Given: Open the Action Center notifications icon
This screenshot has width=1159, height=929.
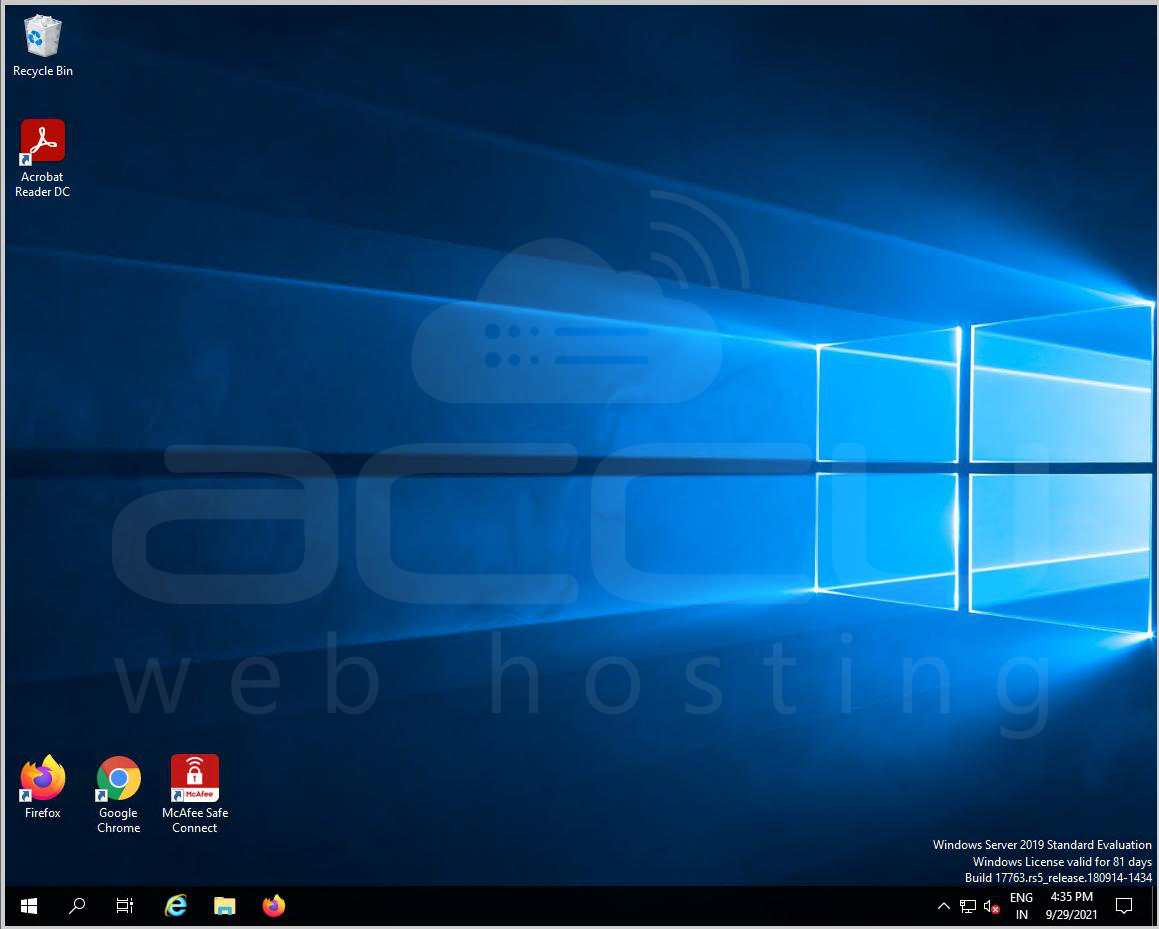Looking at the screenshot, I should [x=1124, y=906].
